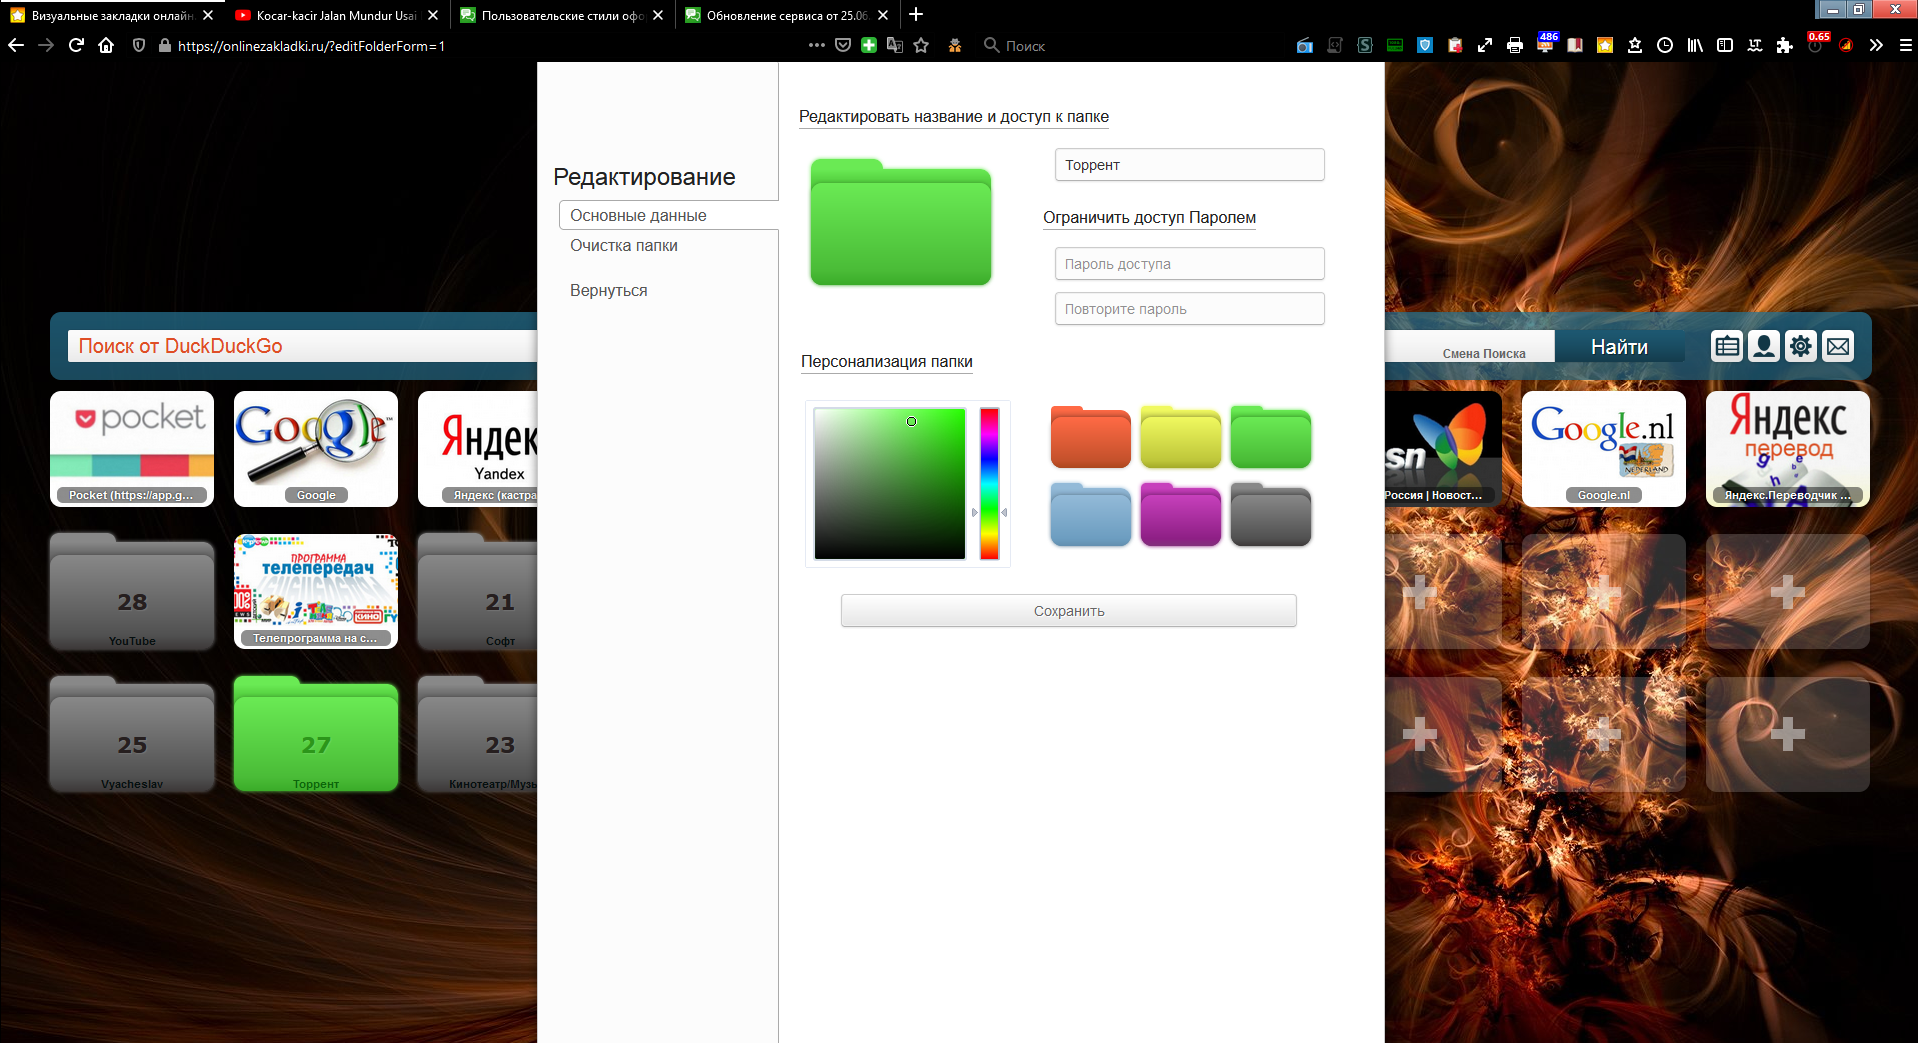Open the extensions puzzle piece icon
The height and width of the screenshot is (1043, 1918).
tap(1785, 45)
